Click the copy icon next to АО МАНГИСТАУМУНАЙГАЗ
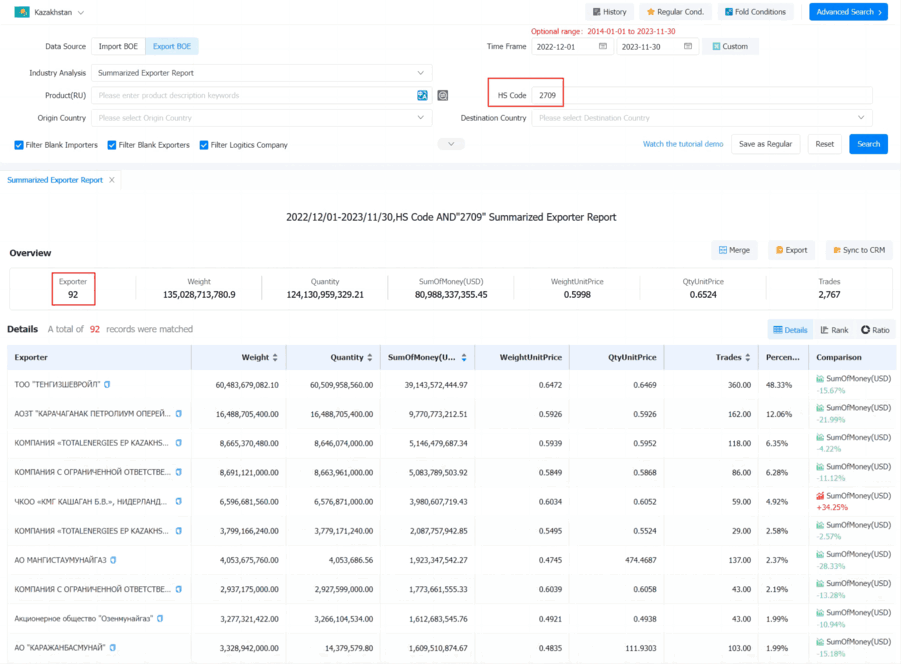Viewport: 901px width, 664px height. pos(113,560)
